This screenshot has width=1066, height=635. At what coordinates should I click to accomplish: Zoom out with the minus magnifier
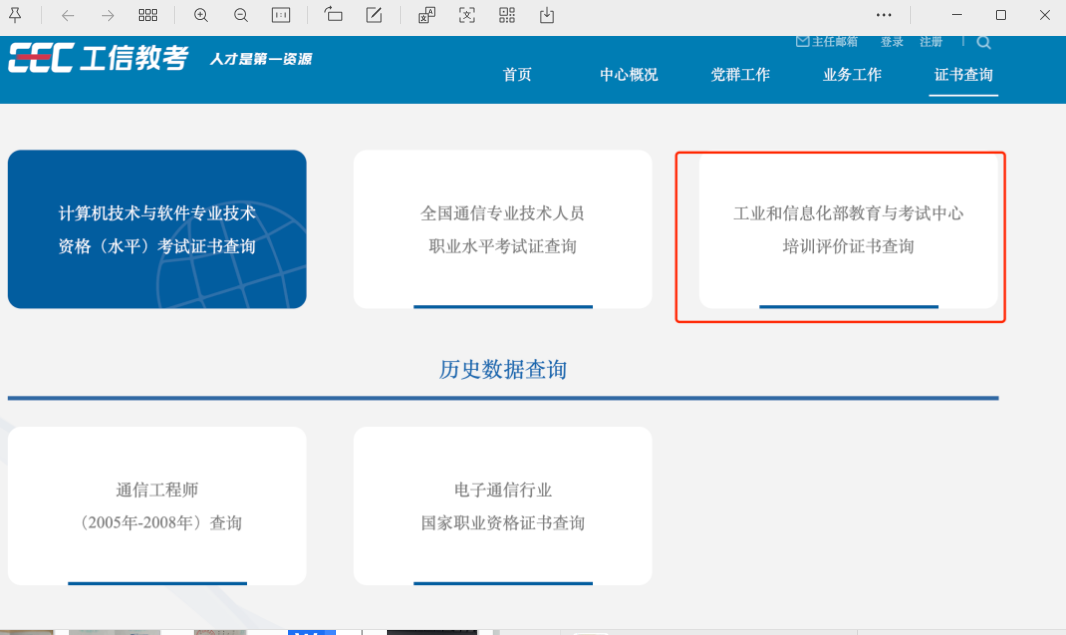(x=241, y=15)
